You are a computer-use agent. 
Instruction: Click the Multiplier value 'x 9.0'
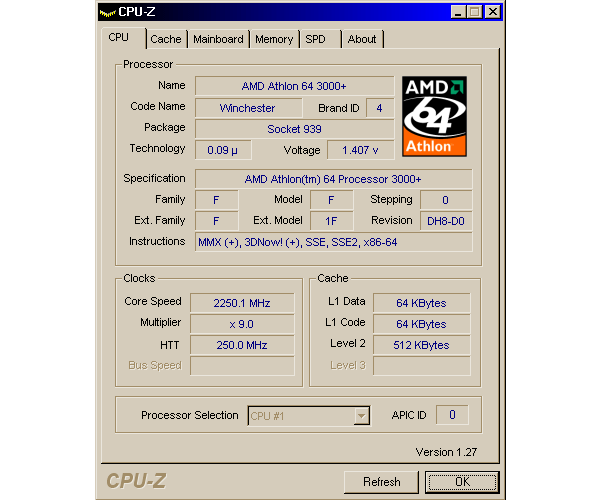242,324
